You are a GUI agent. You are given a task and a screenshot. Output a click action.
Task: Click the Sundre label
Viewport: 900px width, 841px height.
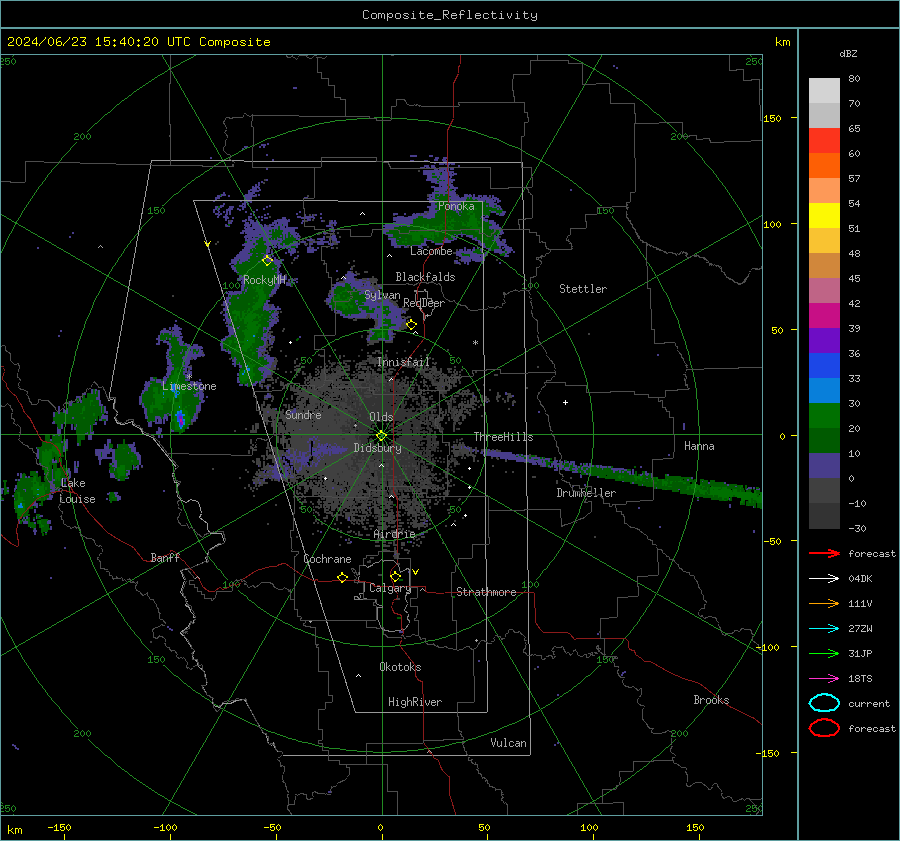(x=303, y=414)
